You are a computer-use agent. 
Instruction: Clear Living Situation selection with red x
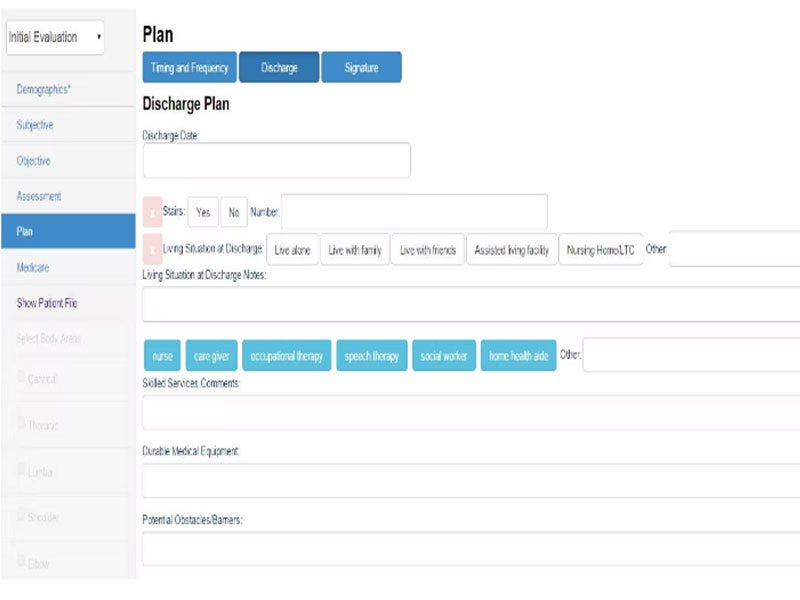click(x=153, y=249)
